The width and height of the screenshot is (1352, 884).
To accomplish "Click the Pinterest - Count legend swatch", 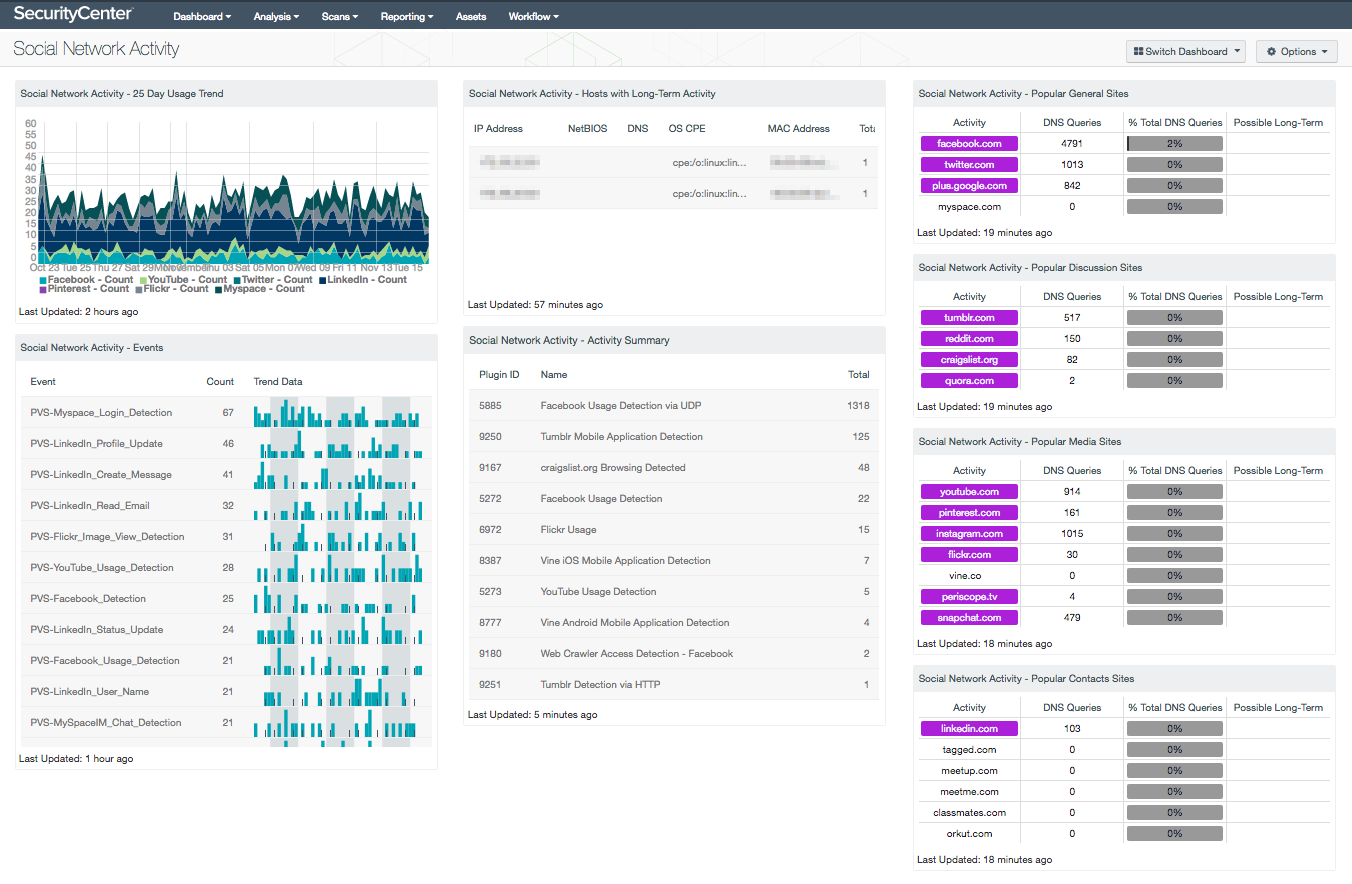I will [43, 290].
